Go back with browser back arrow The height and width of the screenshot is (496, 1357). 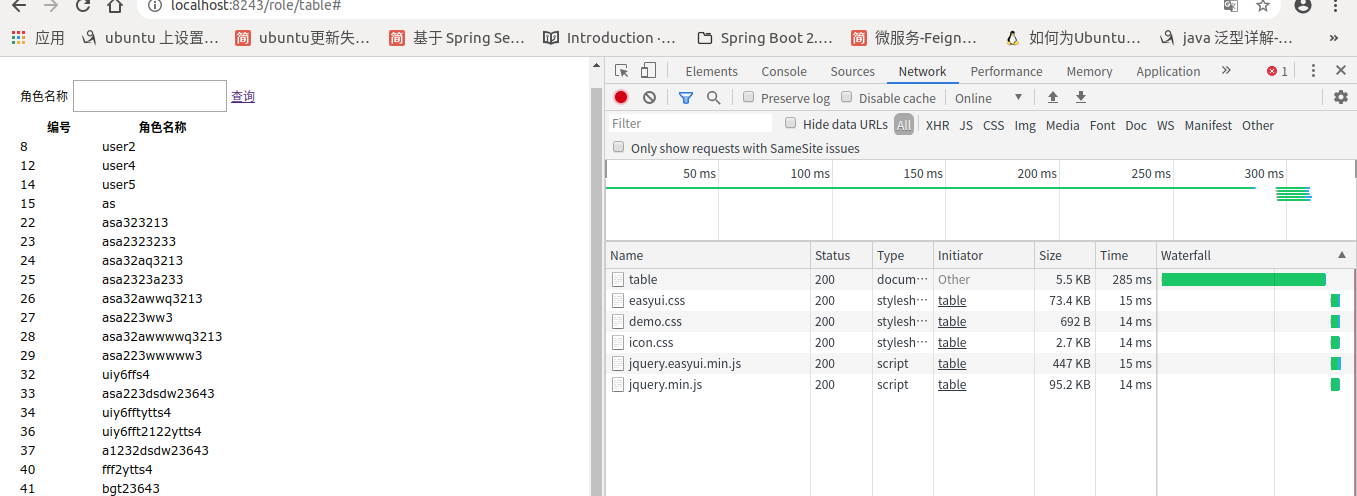point(18,5)
